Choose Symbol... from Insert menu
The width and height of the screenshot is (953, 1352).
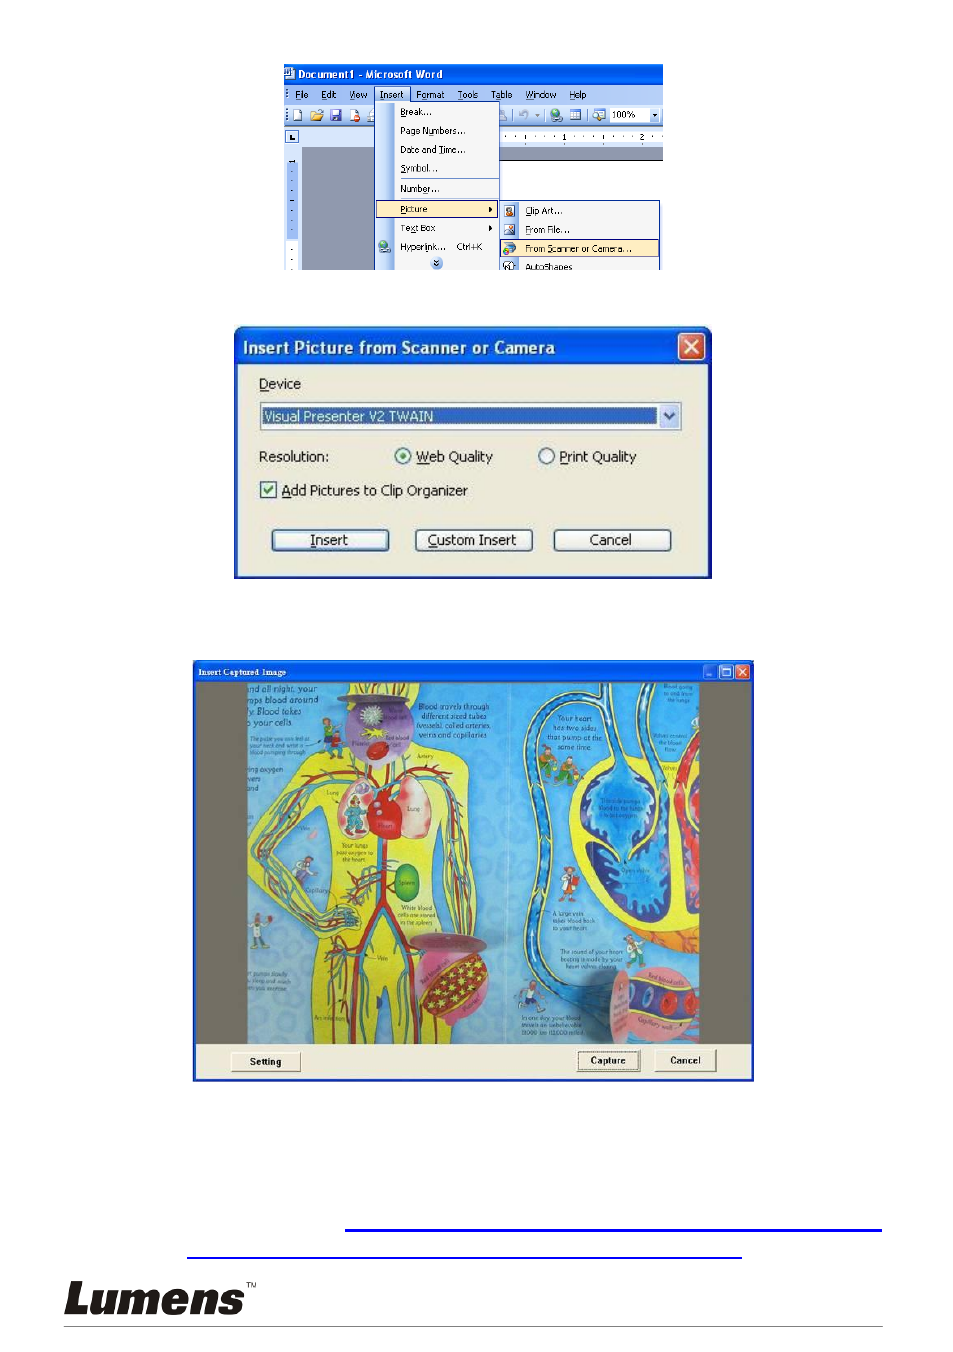tap(419, 169)
